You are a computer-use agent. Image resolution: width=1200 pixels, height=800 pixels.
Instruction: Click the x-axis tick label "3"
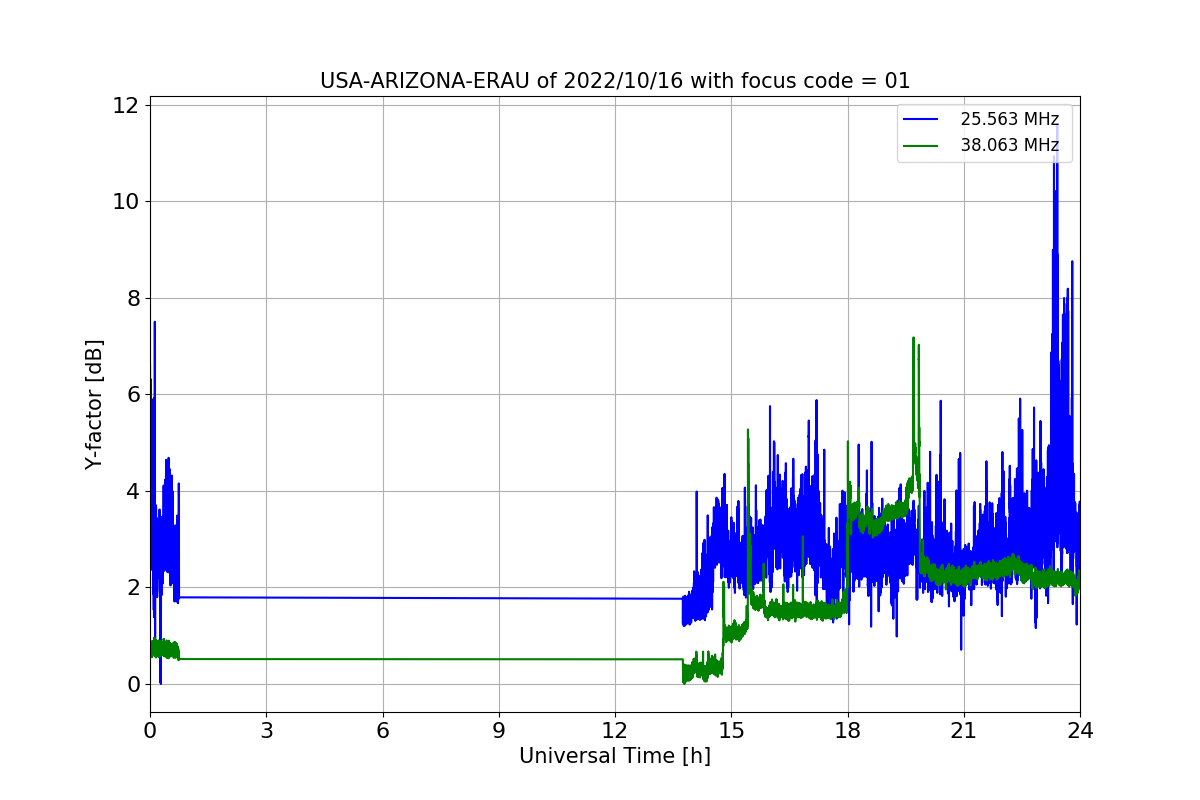tap(266, 731)
